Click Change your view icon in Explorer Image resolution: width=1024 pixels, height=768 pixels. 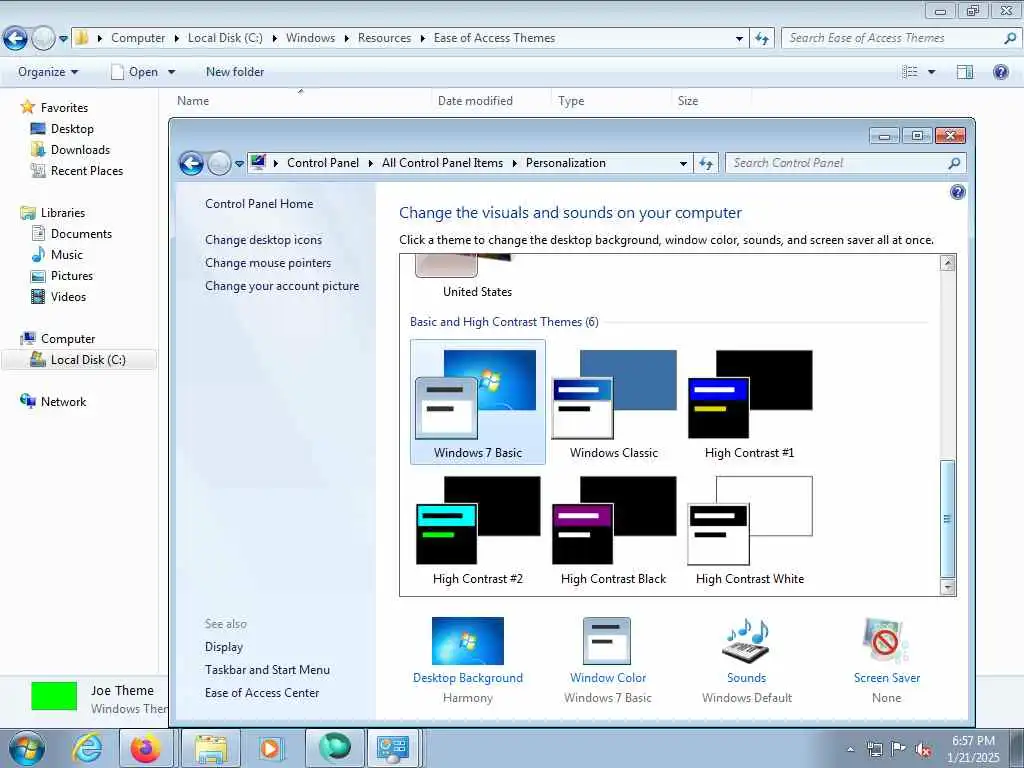[910, 72]
